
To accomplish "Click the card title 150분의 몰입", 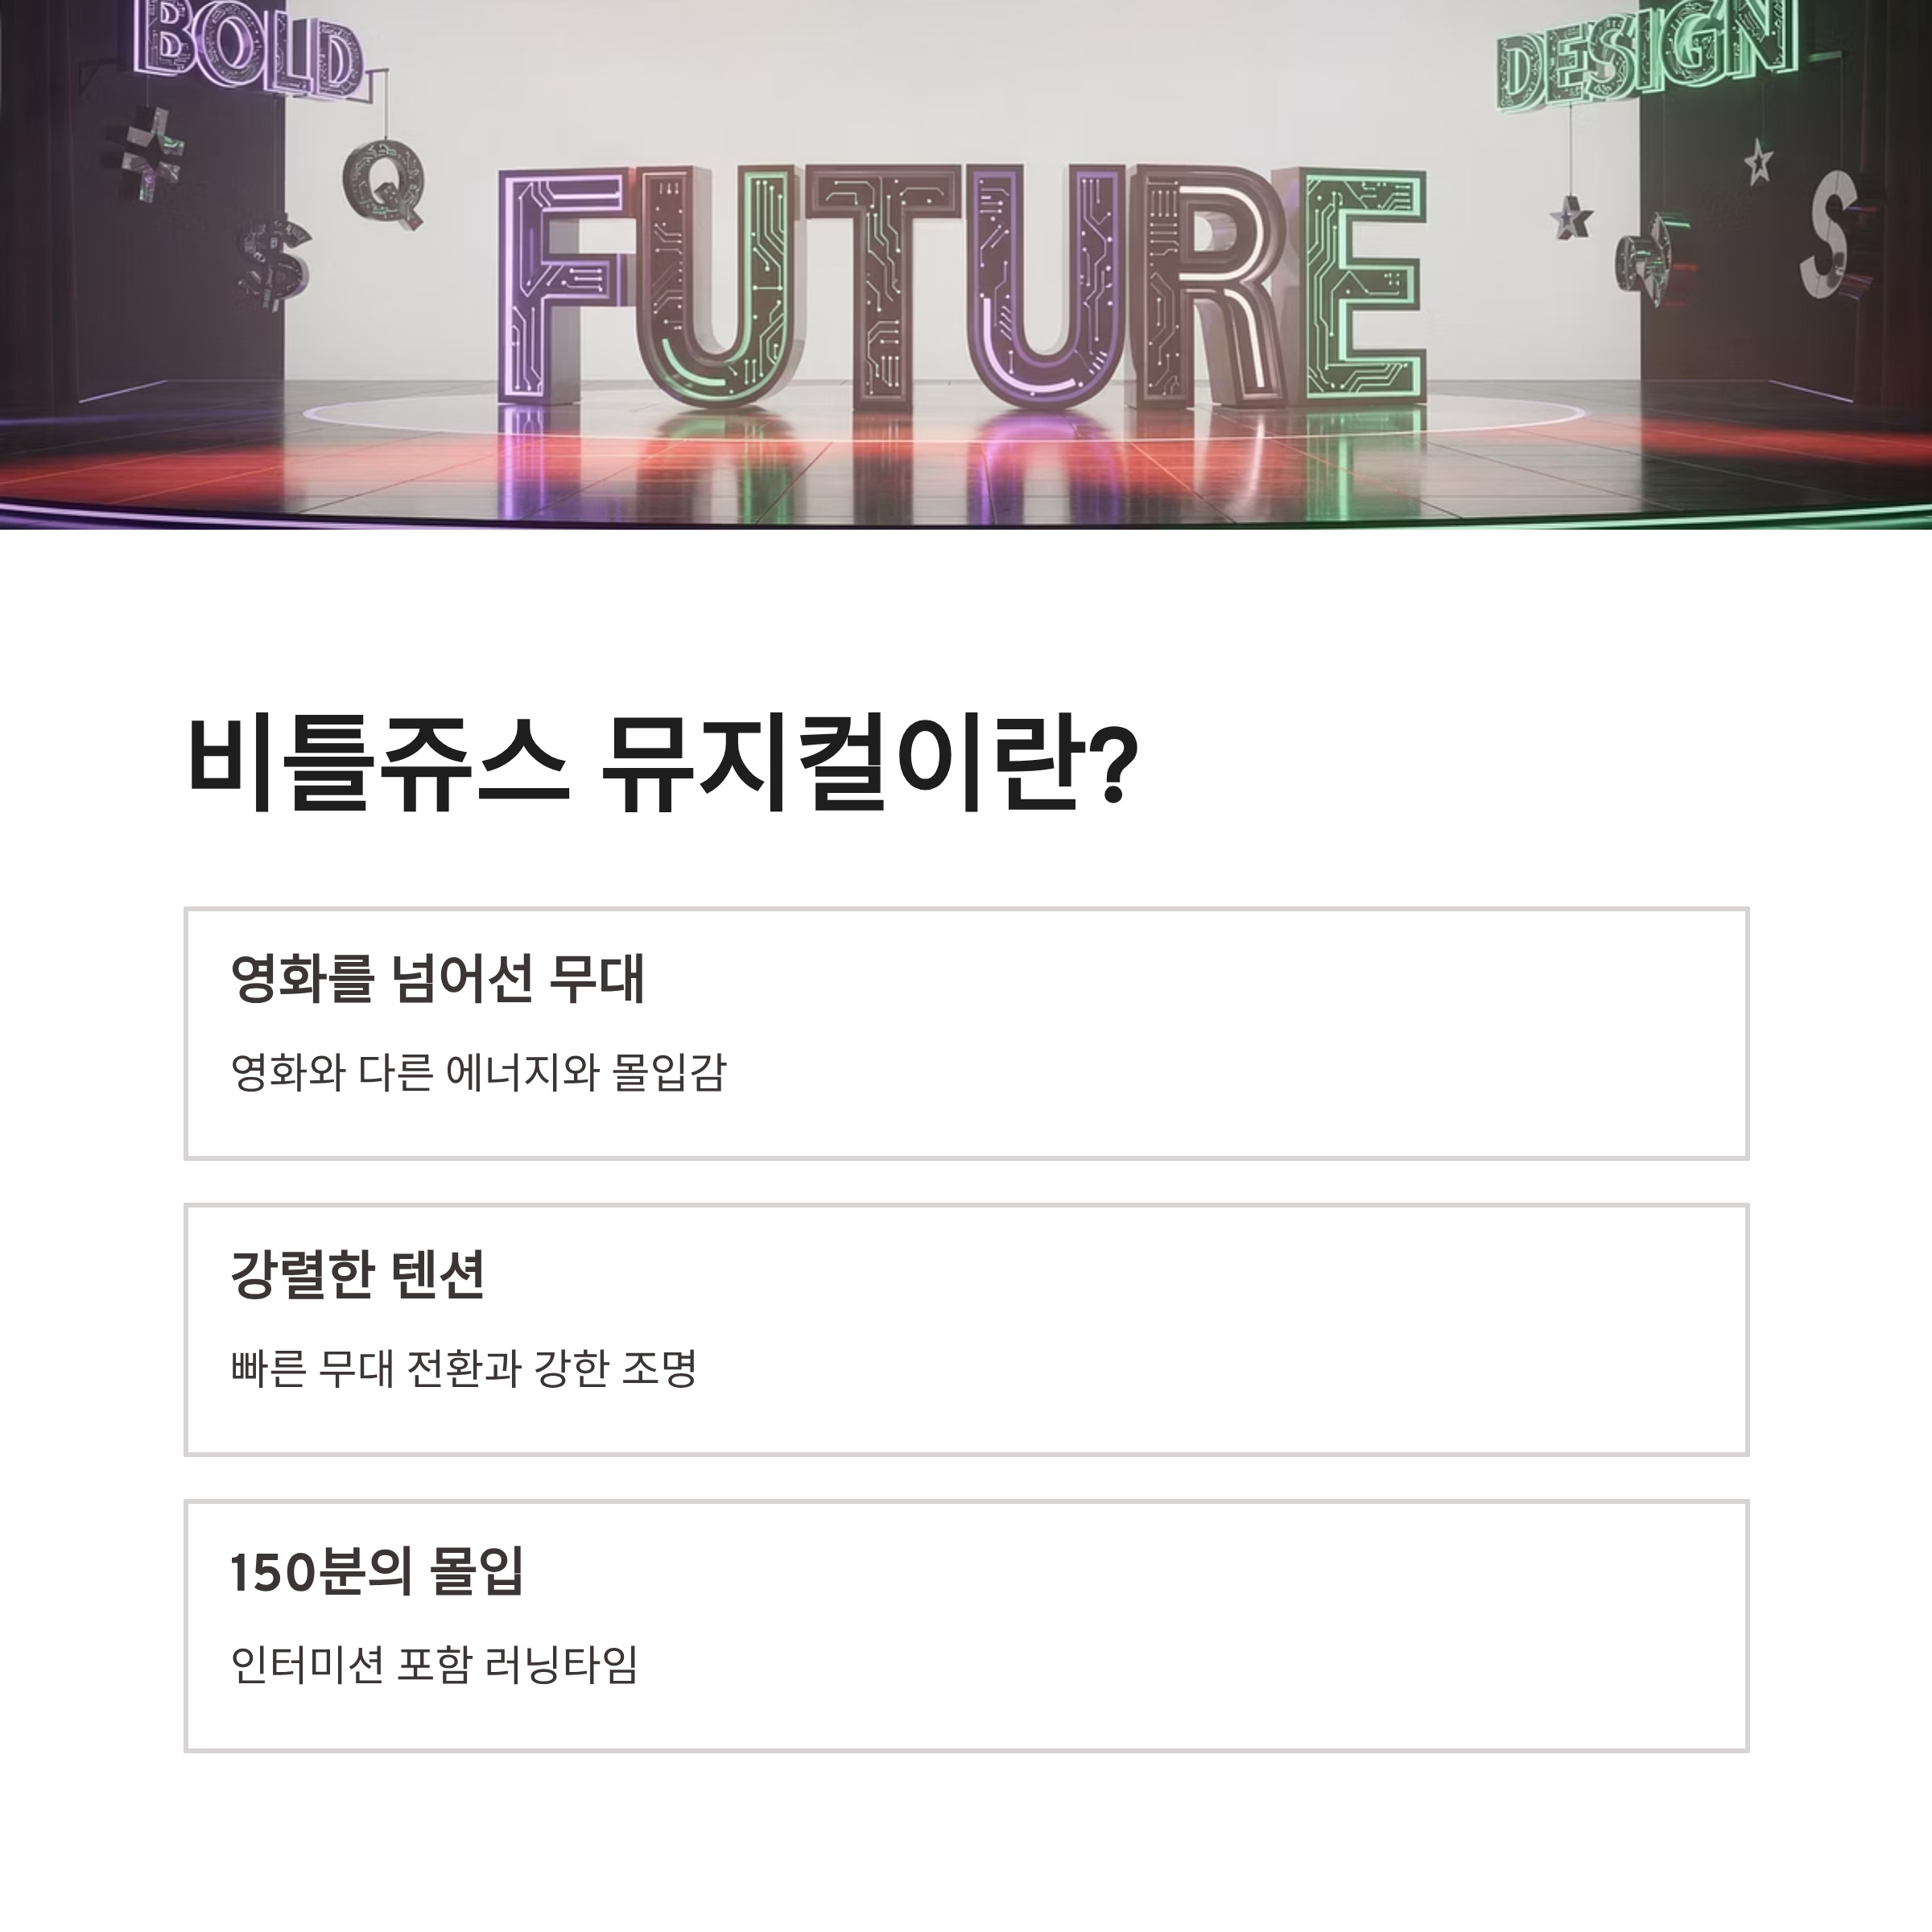I will (376, 1571).
